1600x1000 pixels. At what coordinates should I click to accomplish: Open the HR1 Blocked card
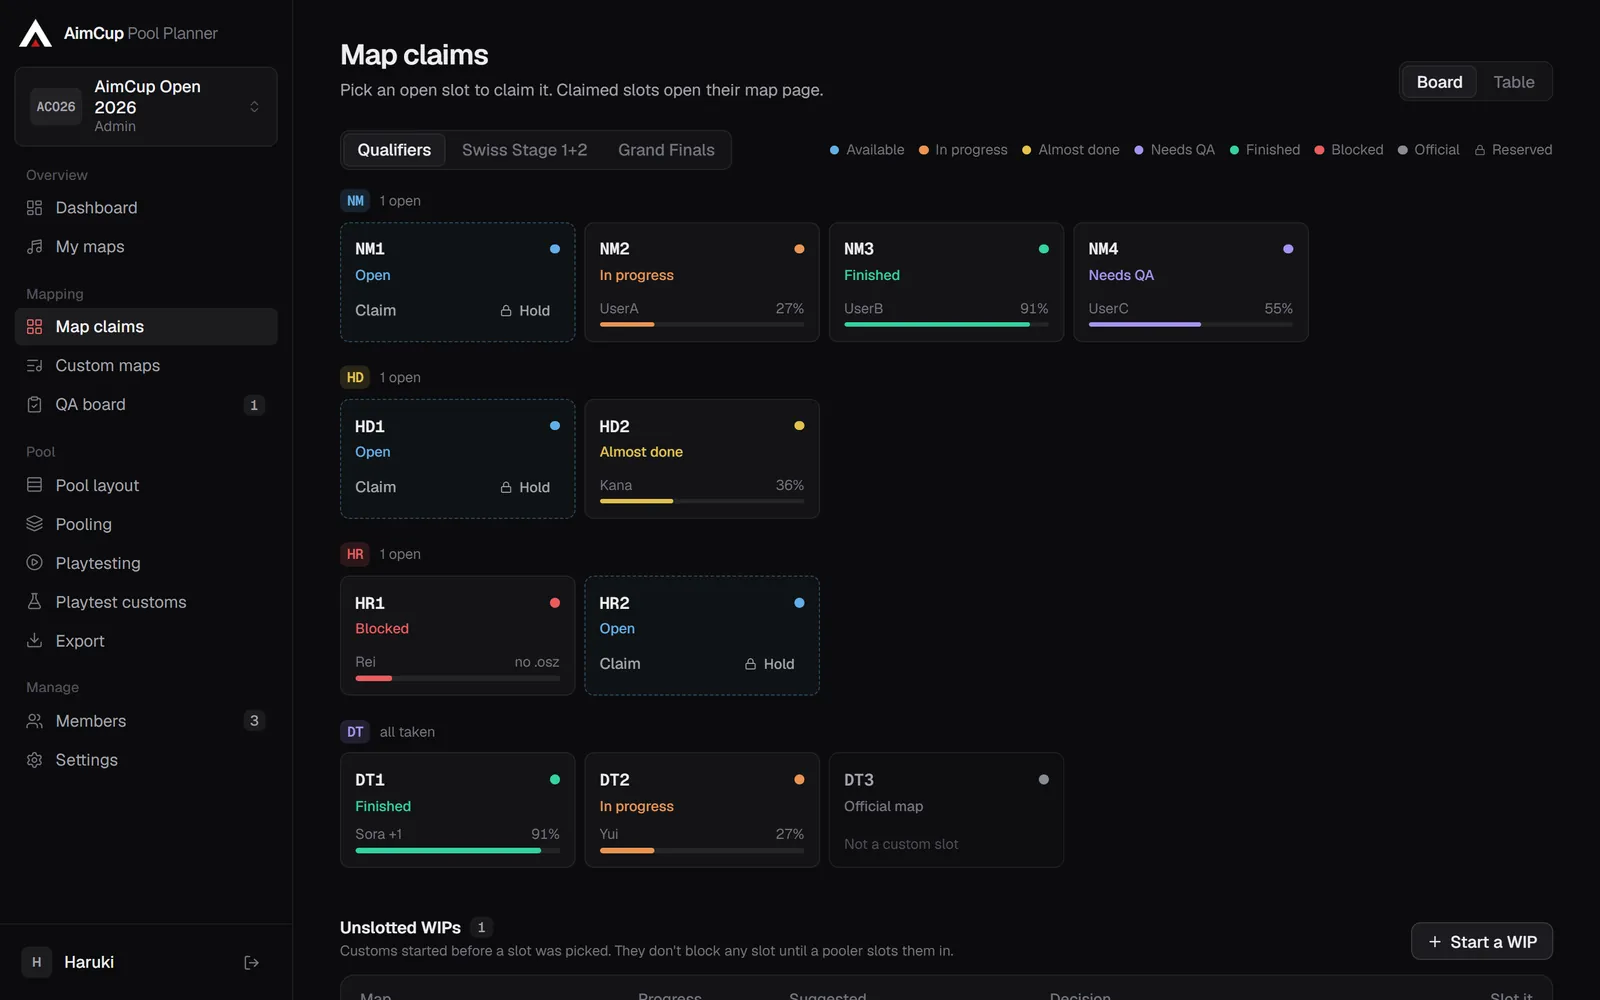point(457,635)
